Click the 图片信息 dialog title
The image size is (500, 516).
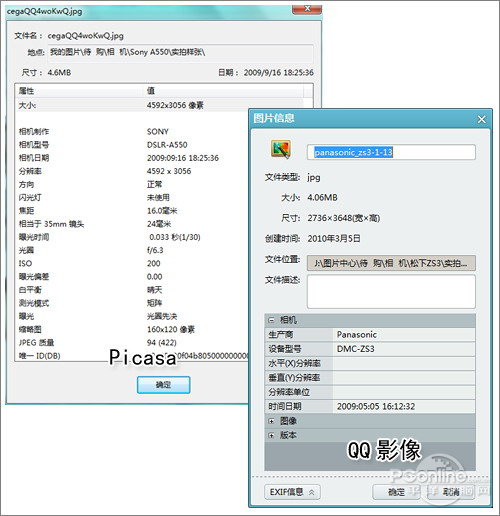(x=274, y=118)
